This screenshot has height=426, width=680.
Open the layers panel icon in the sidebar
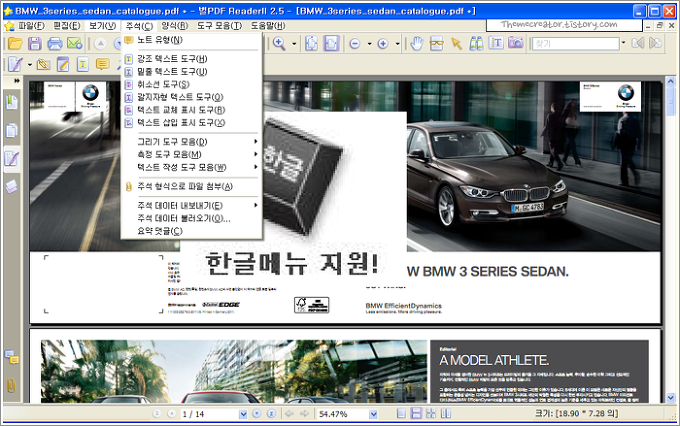12,187
